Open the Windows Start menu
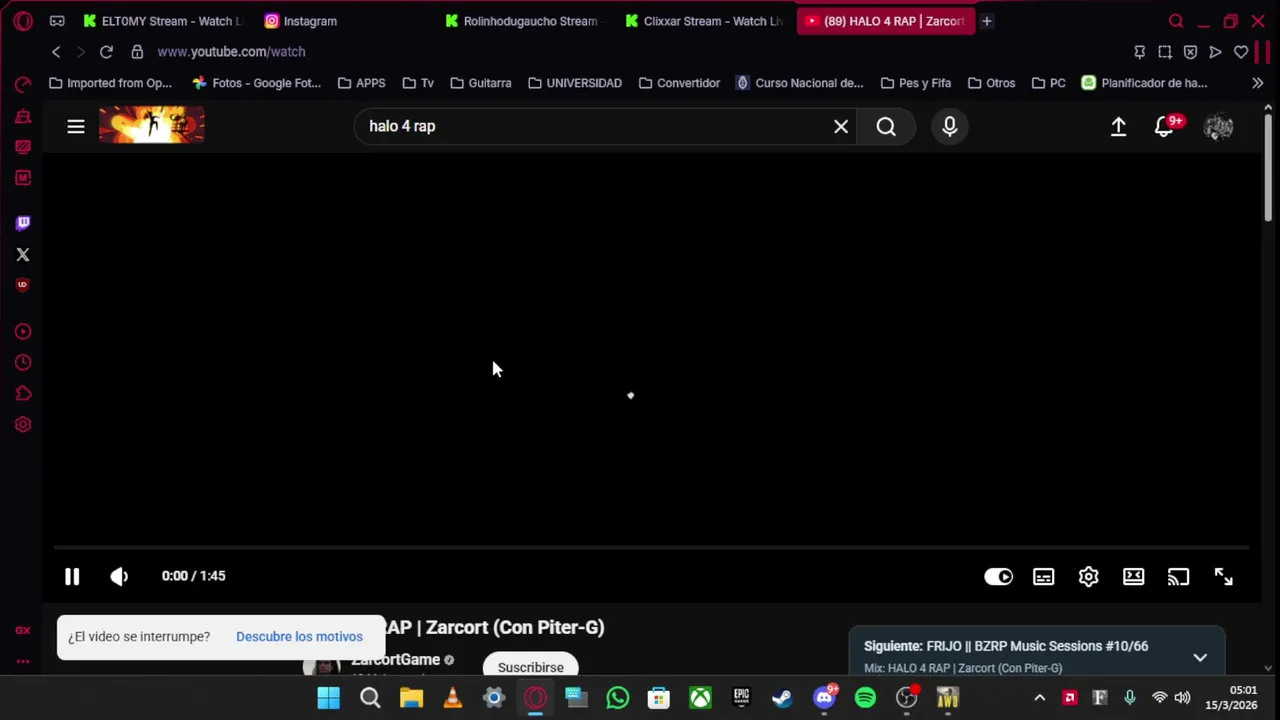 pos(328,698)
